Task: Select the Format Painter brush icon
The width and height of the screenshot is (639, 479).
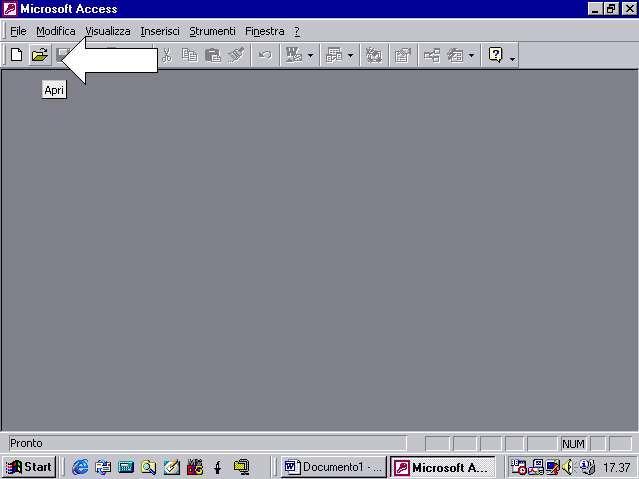Action: pyautogui.click(x=236, y=55)
